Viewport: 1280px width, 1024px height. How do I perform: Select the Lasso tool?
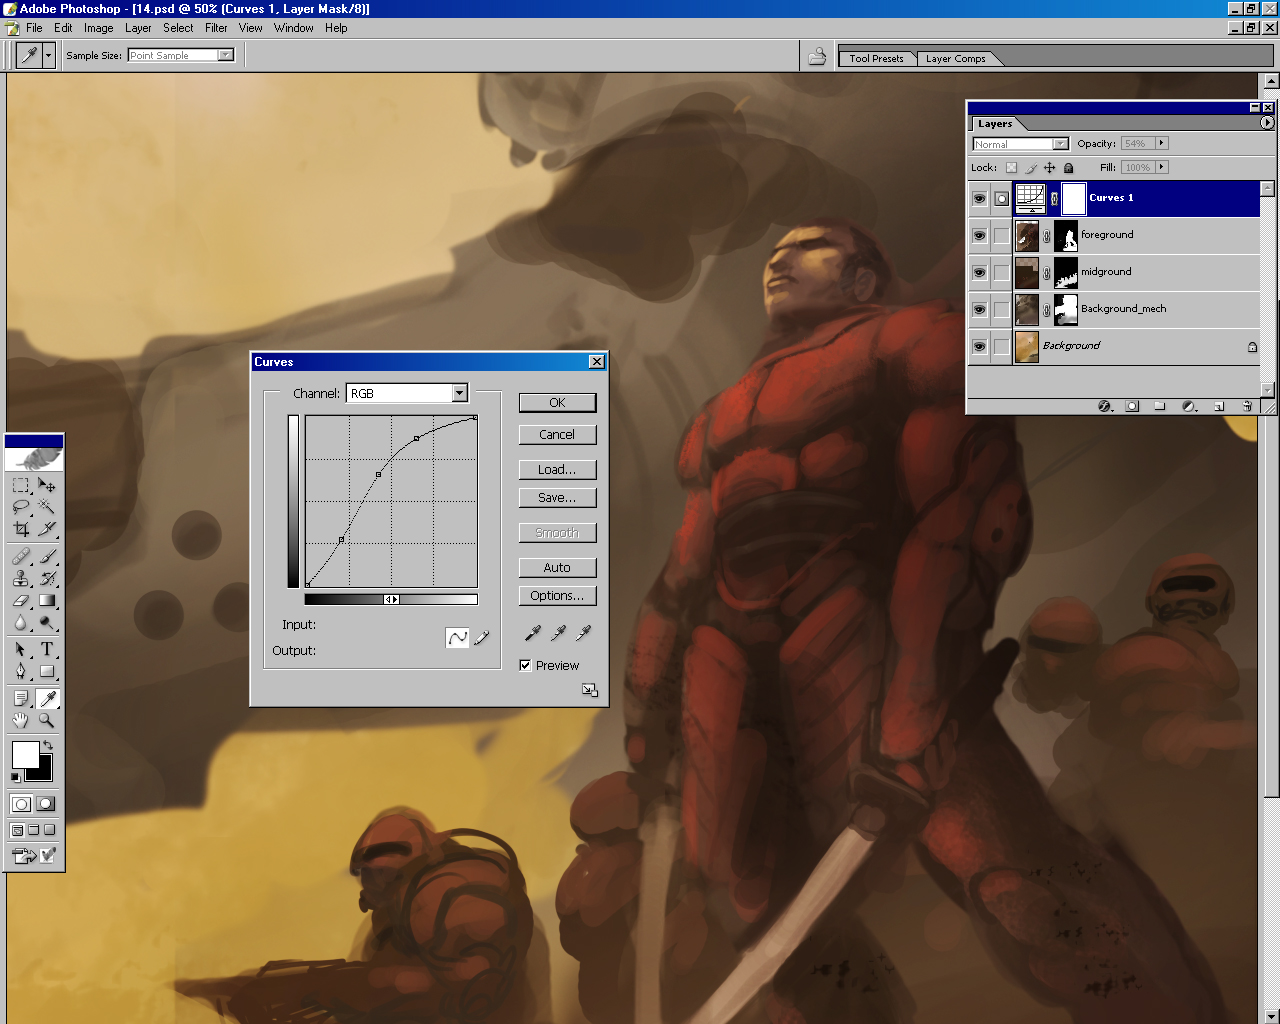pos(21,507)
